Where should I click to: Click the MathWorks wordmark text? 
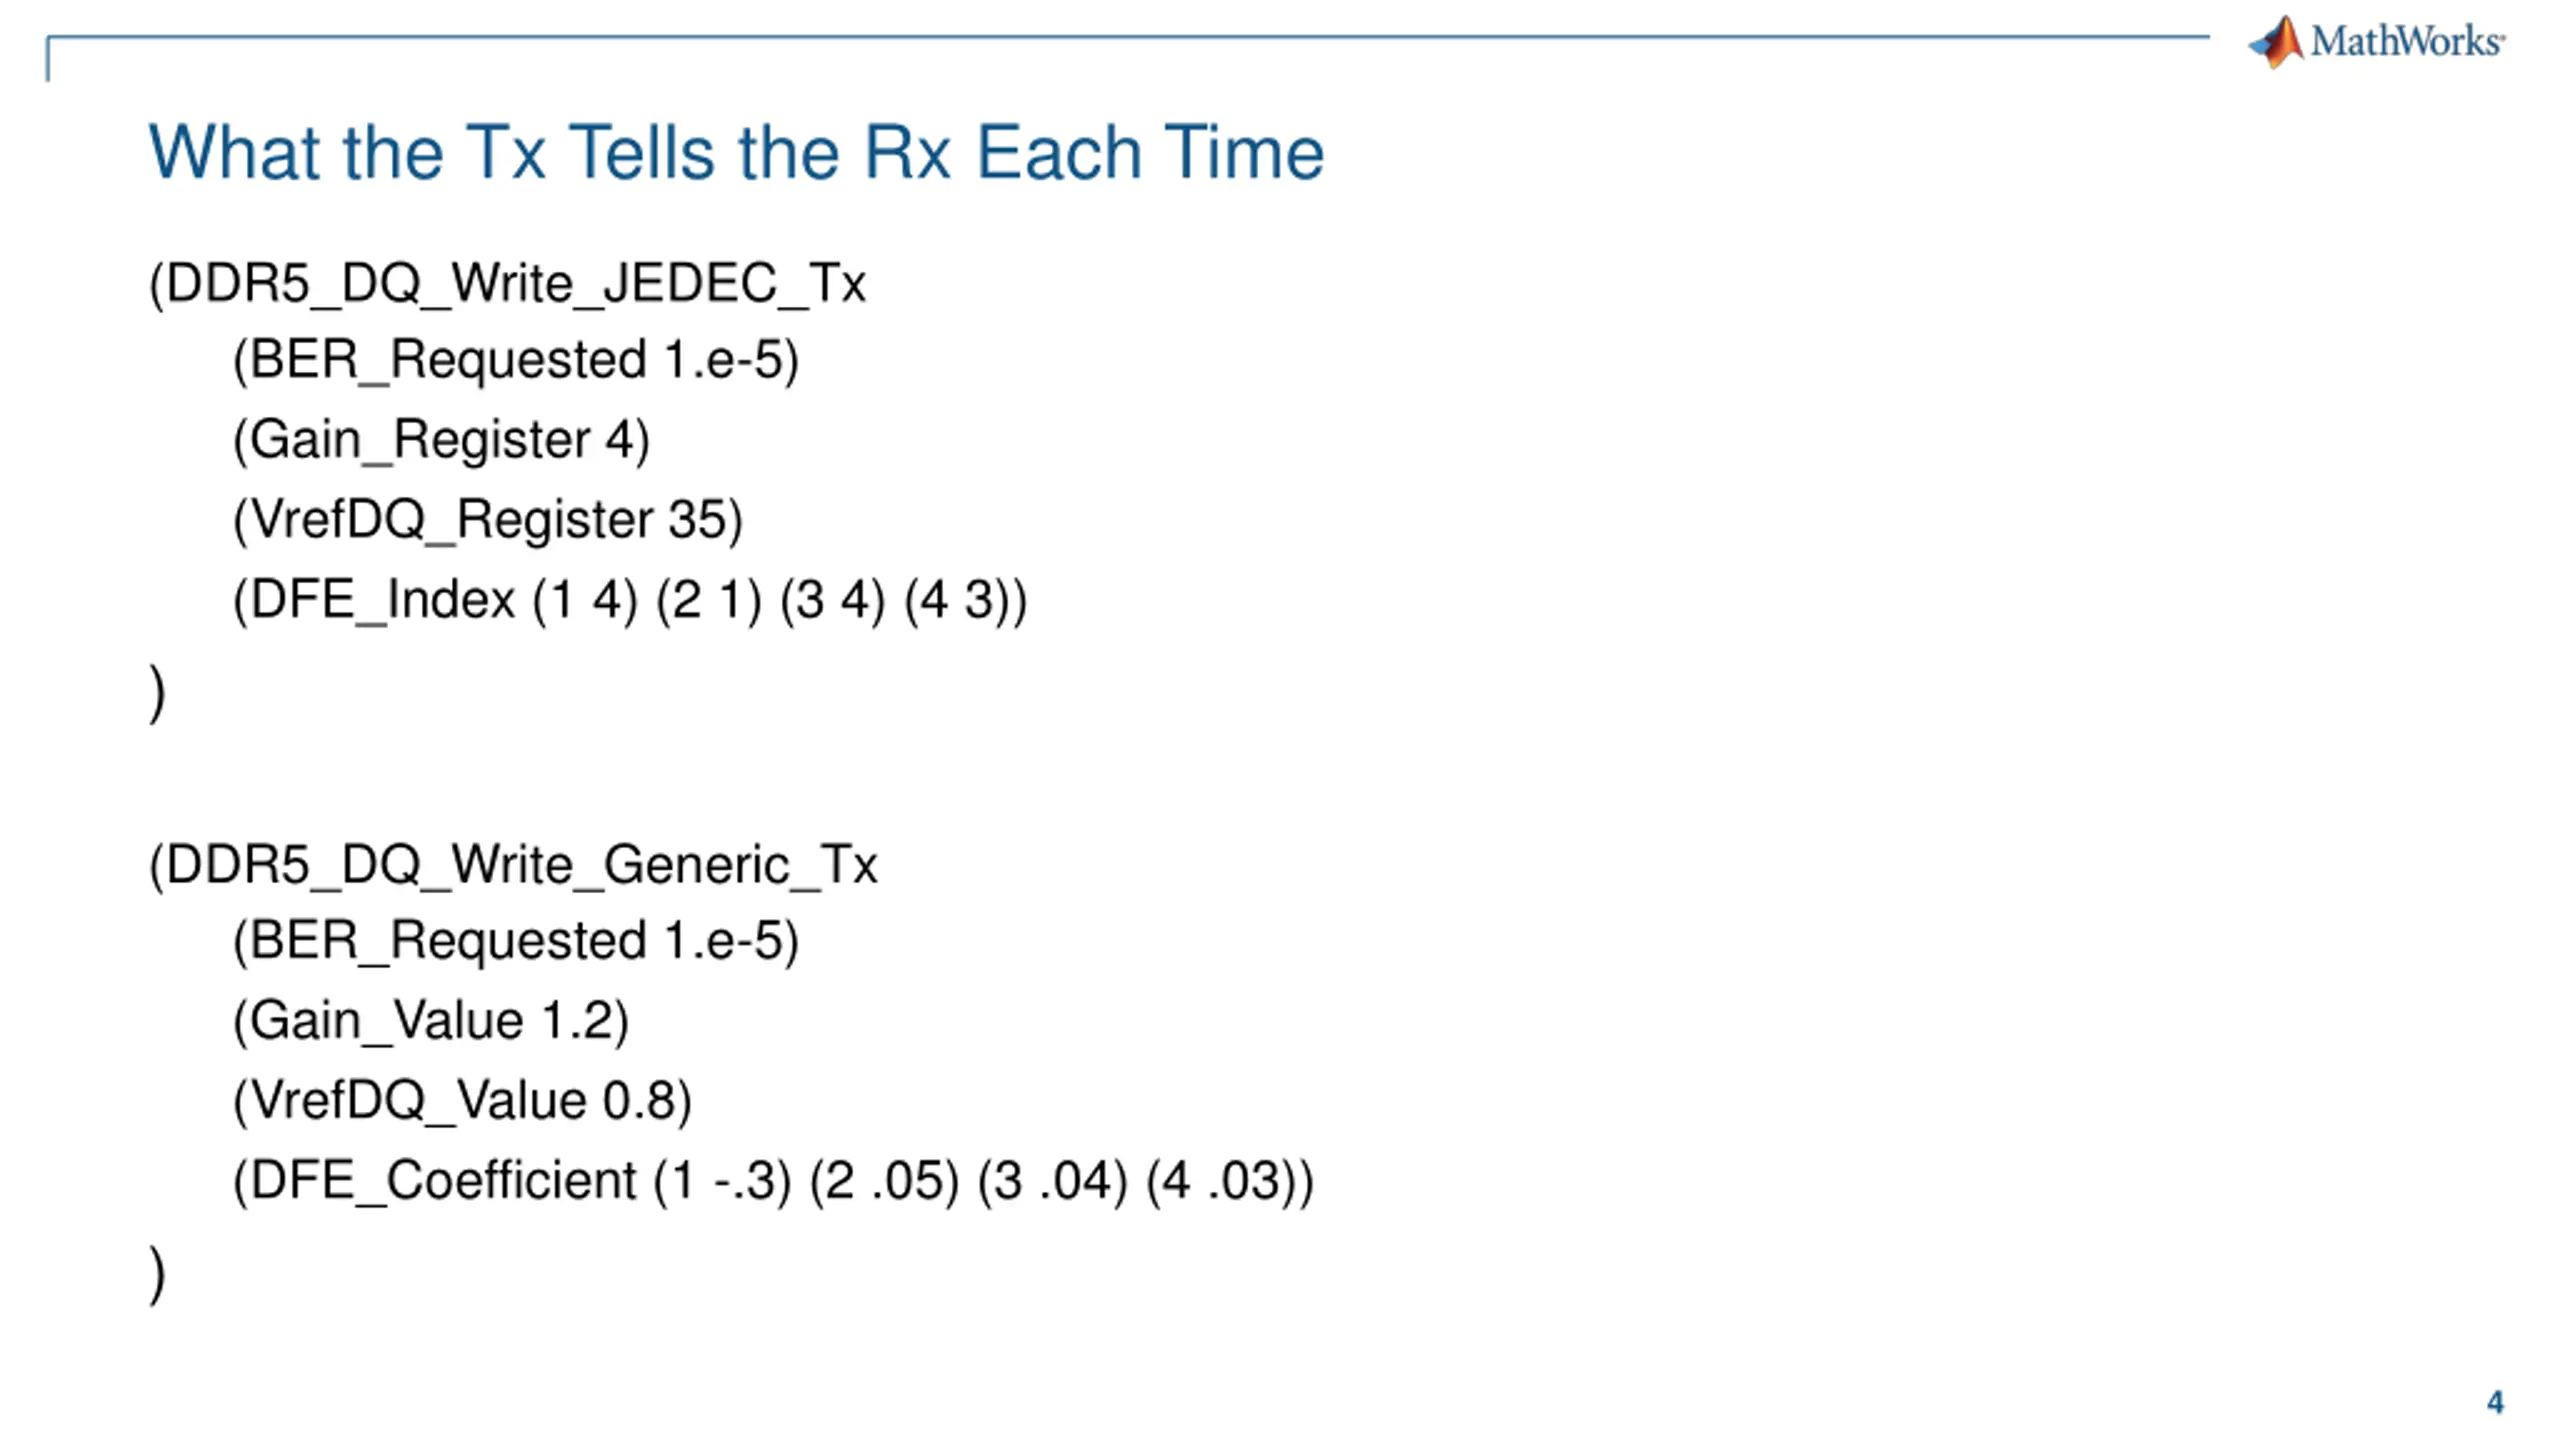(2408, 42)
